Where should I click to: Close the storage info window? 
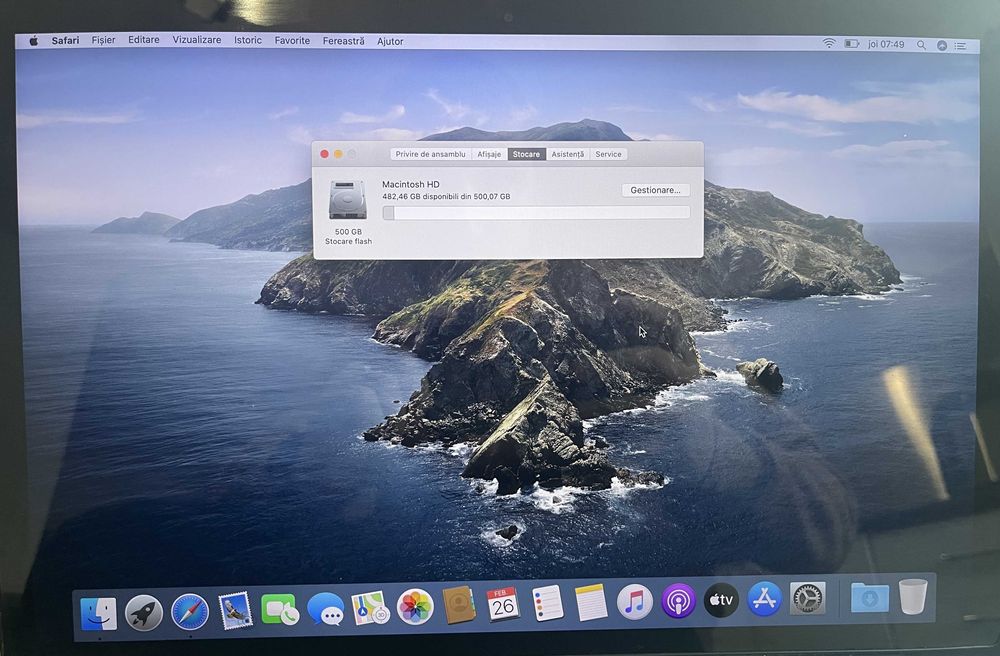pyautogui.click(x=324, y=154)
